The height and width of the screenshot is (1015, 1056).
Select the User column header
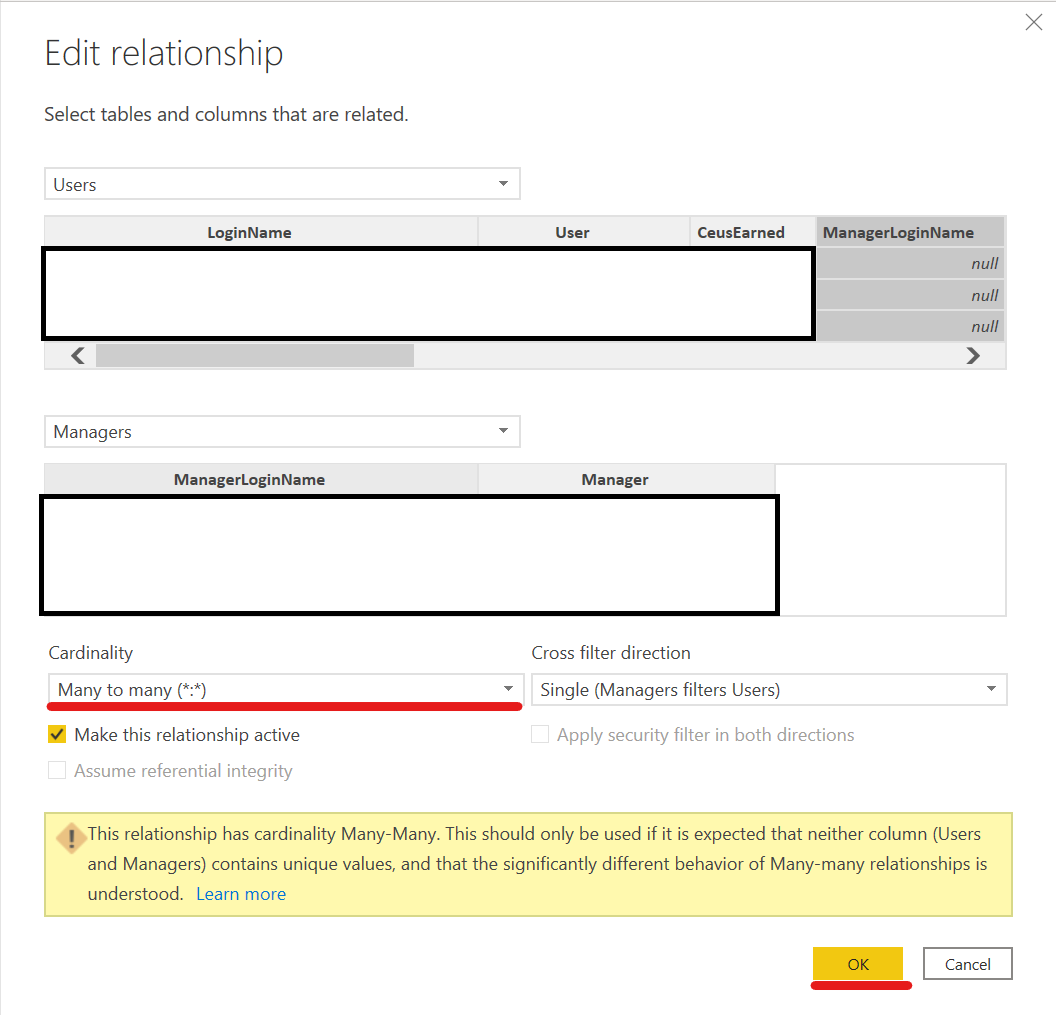coord(572,232)
